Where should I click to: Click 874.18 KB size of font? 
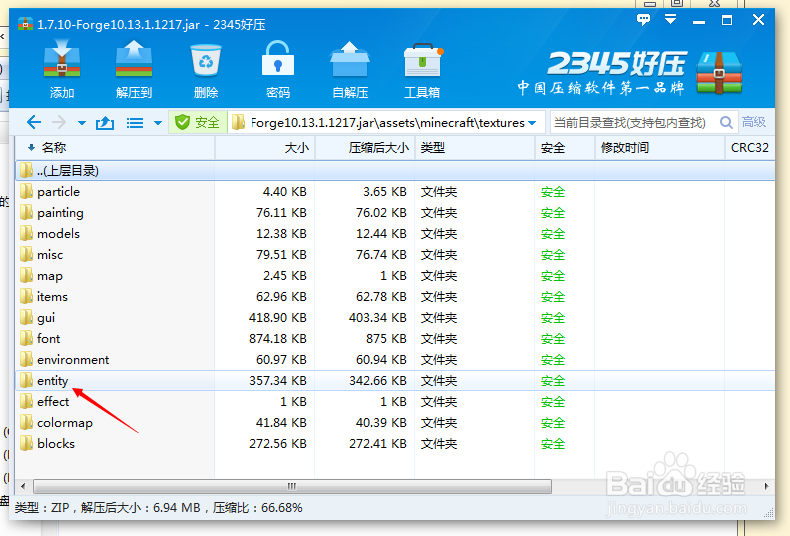click(278, 339)
